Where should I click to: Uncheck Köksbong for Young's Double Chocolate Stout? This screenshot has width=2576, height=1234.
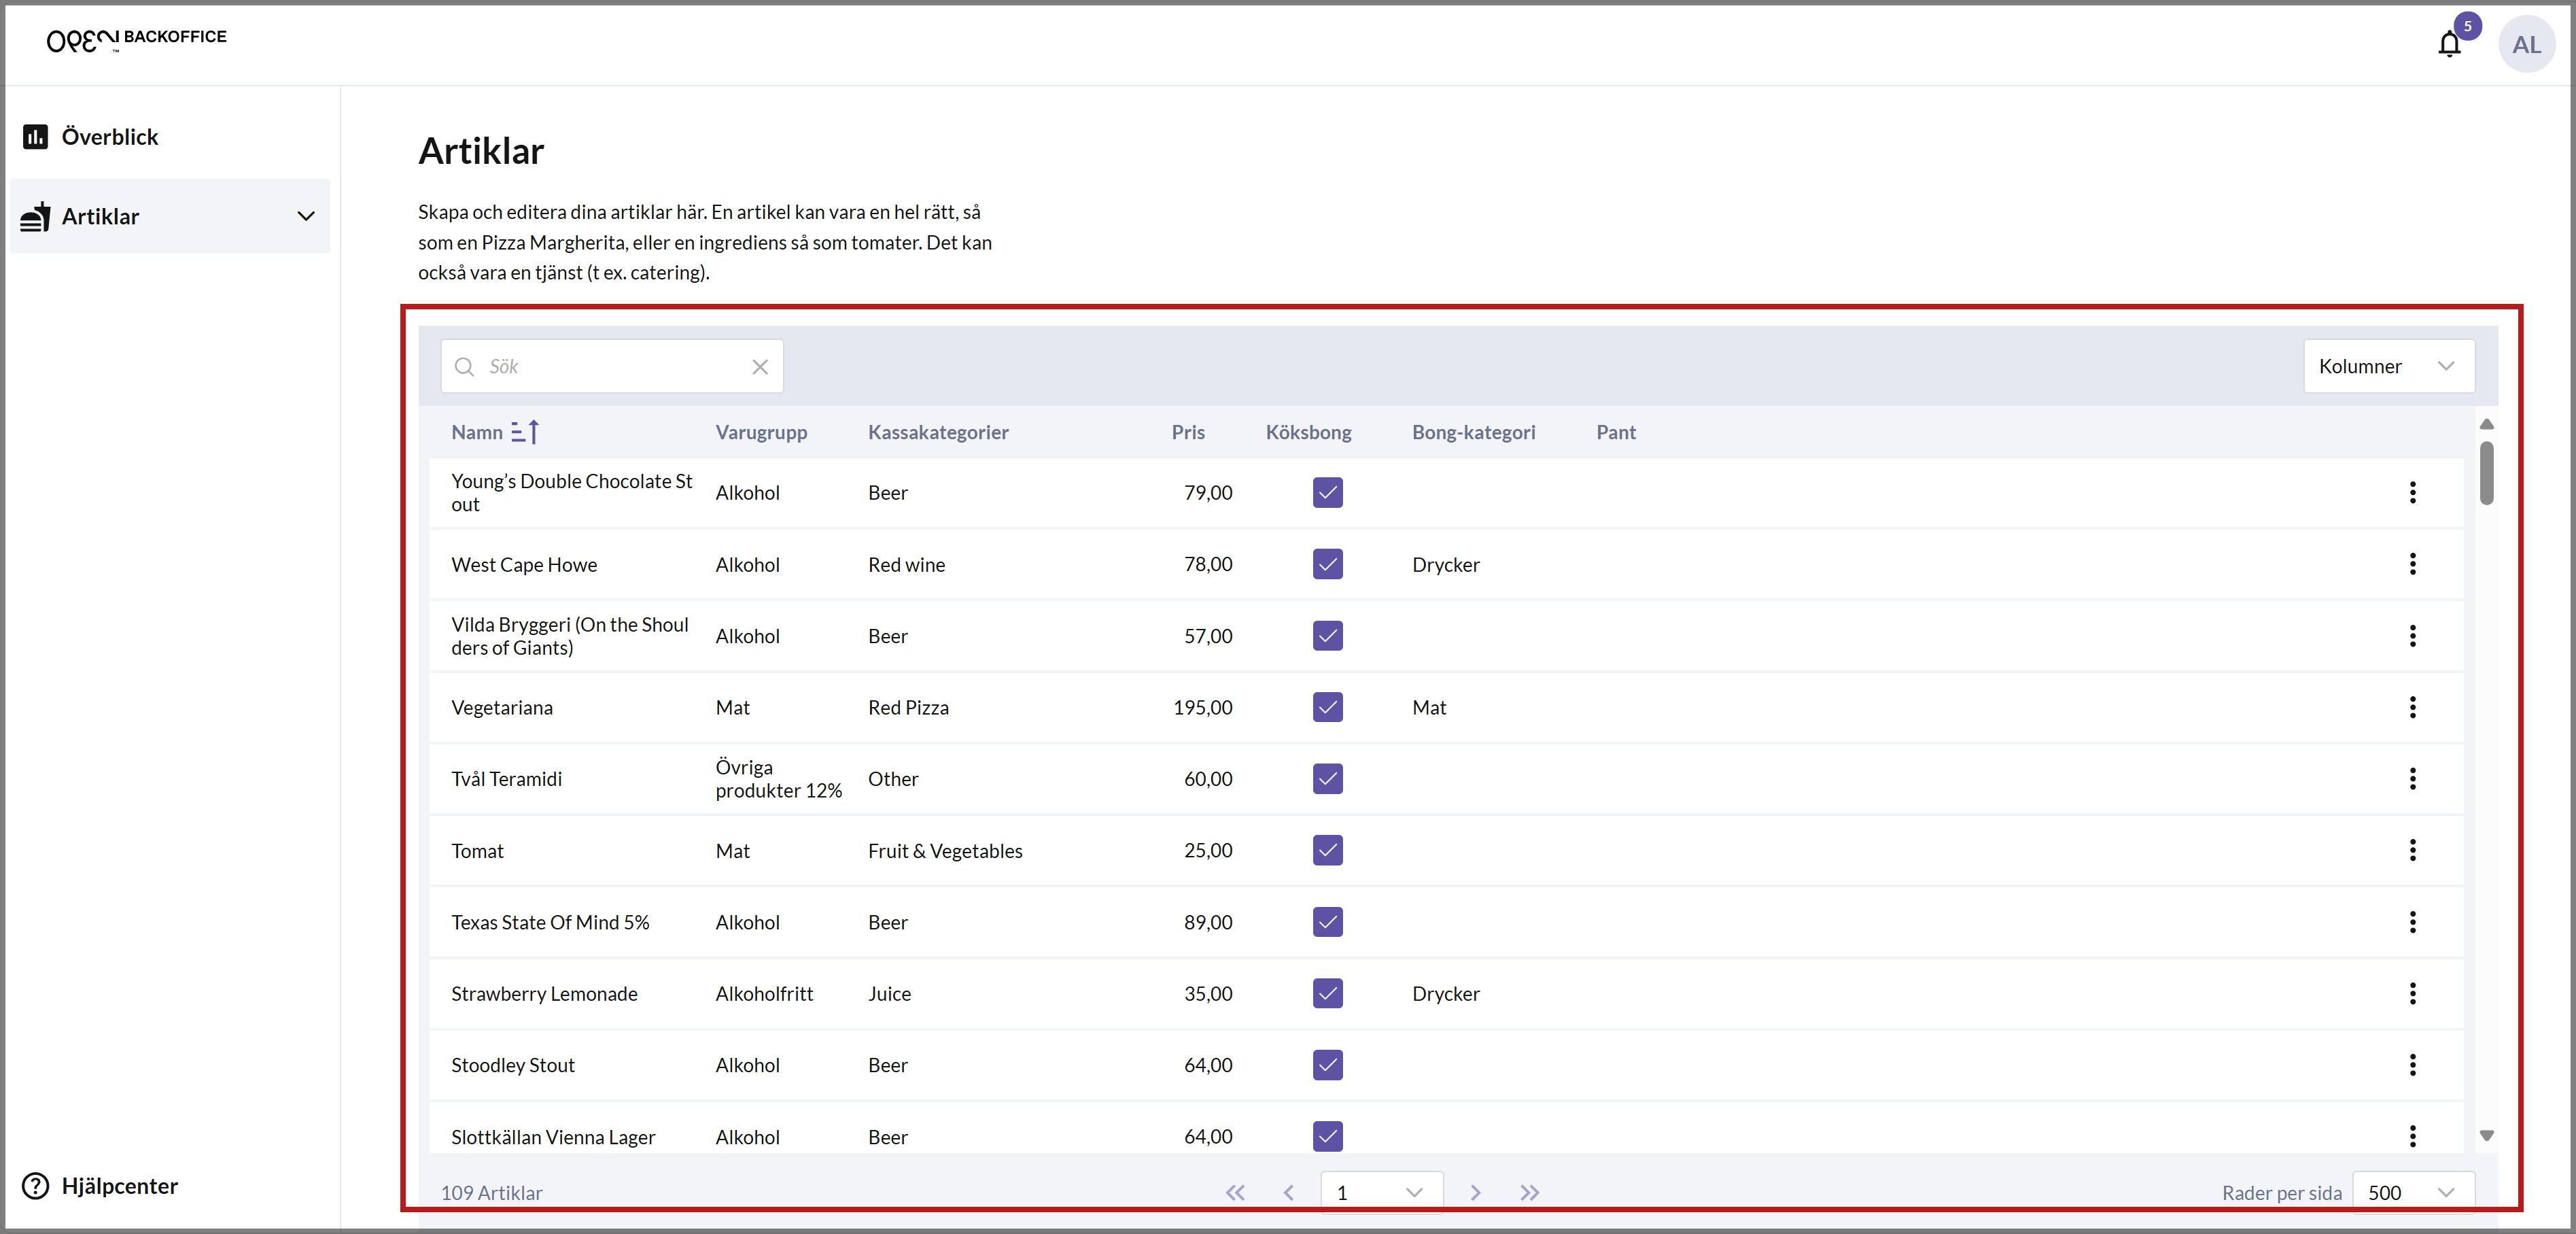(1327, 492)
